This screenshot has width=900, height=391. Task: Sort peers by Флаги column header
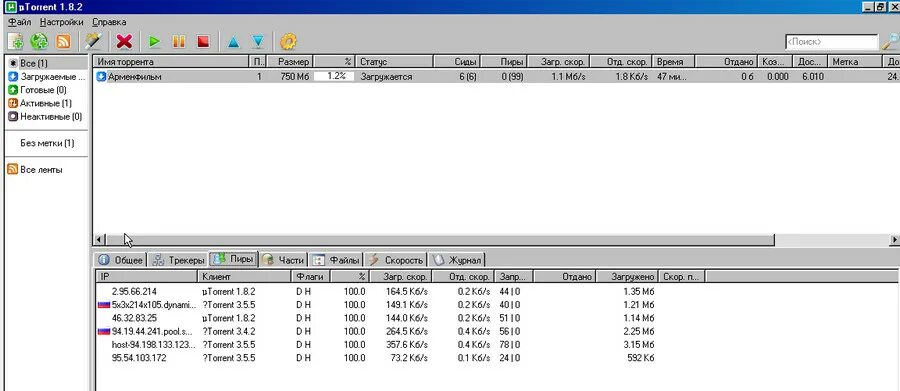pos(312,277)
